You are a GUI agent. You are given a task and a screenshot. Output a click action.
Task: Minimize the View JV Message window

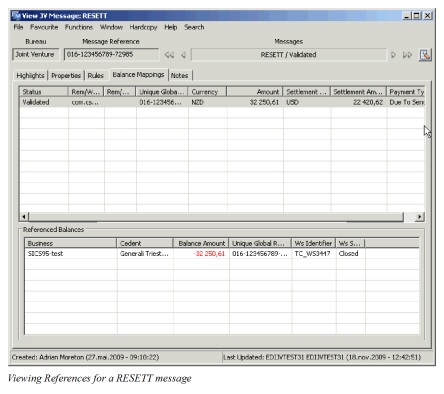[x=407, y=15]
